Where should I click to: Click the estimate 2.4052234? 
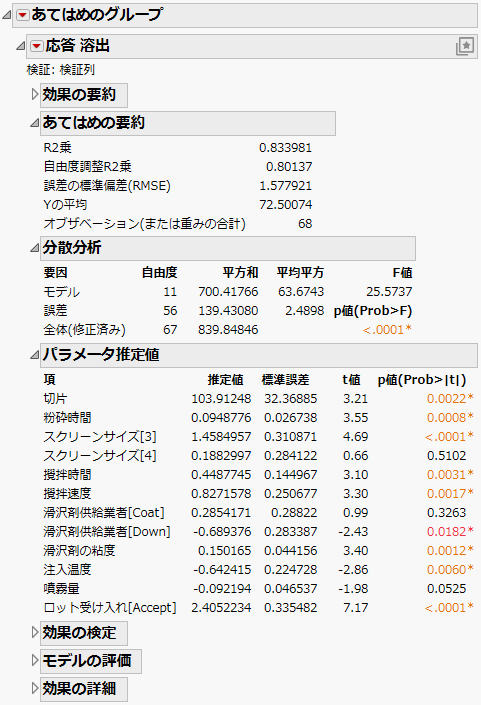(x=221, y=607)
